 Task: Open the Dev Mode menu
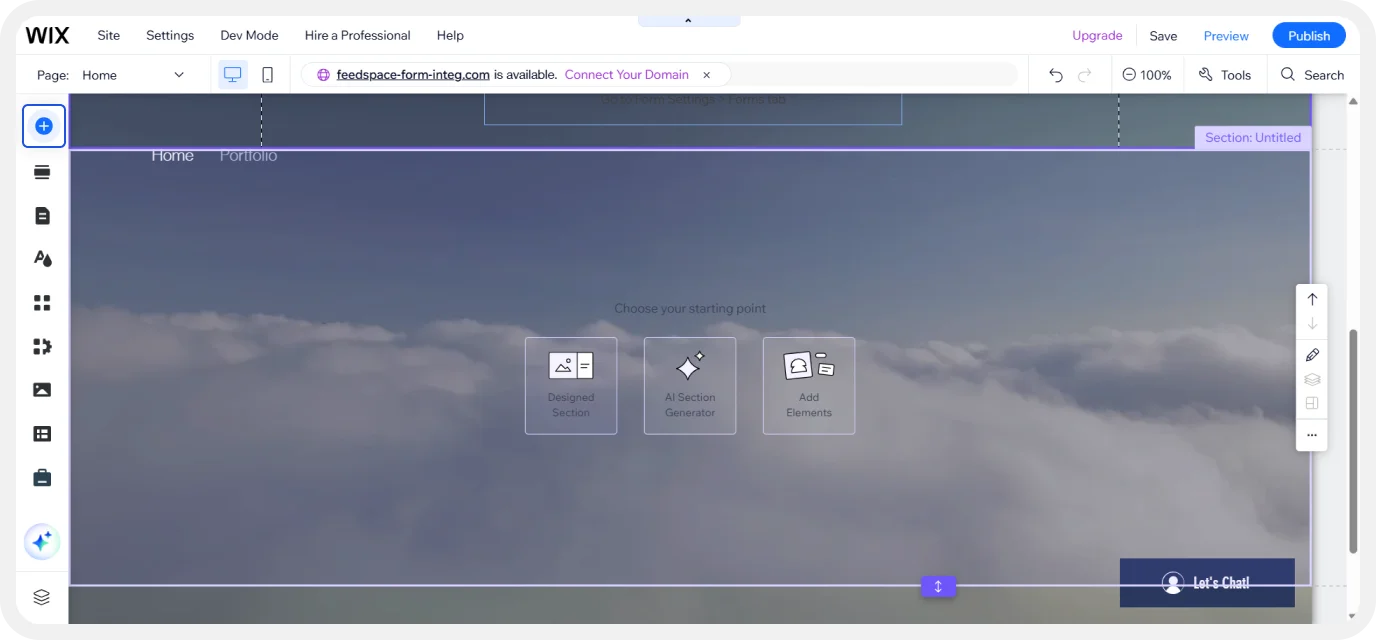249,35
